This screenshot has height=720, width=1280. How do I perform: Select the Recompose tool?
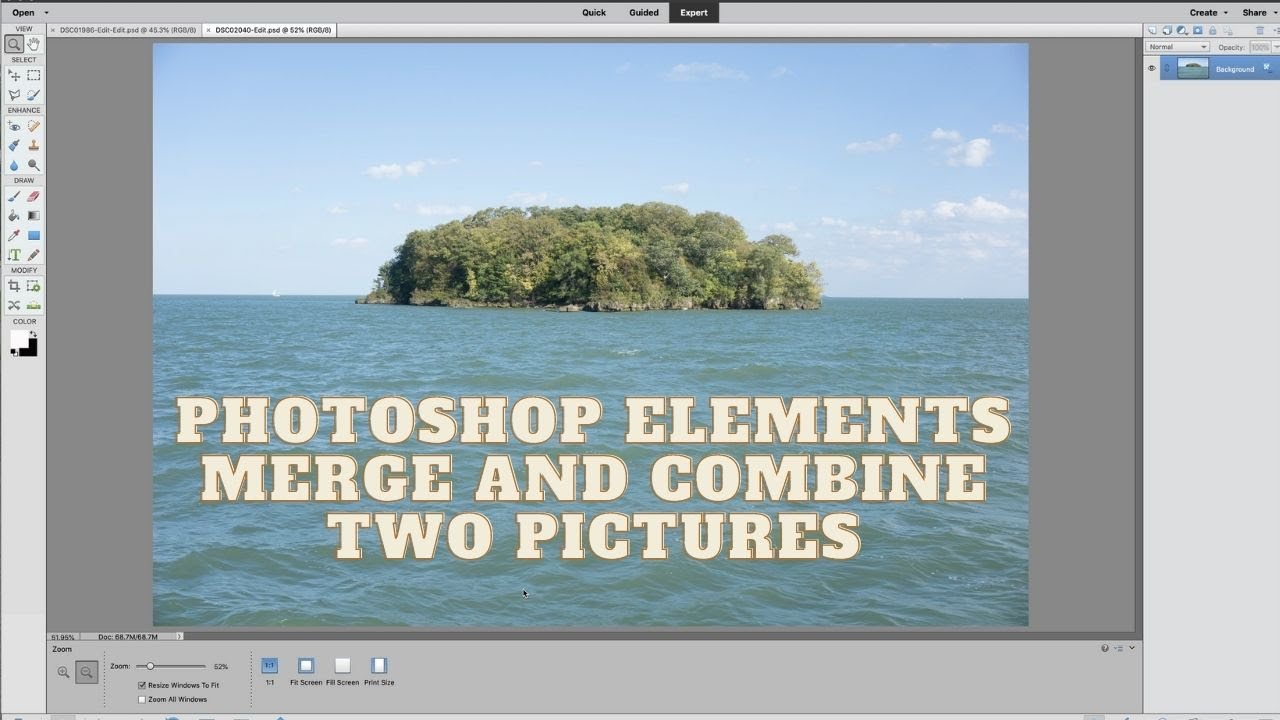pos(34,286)
